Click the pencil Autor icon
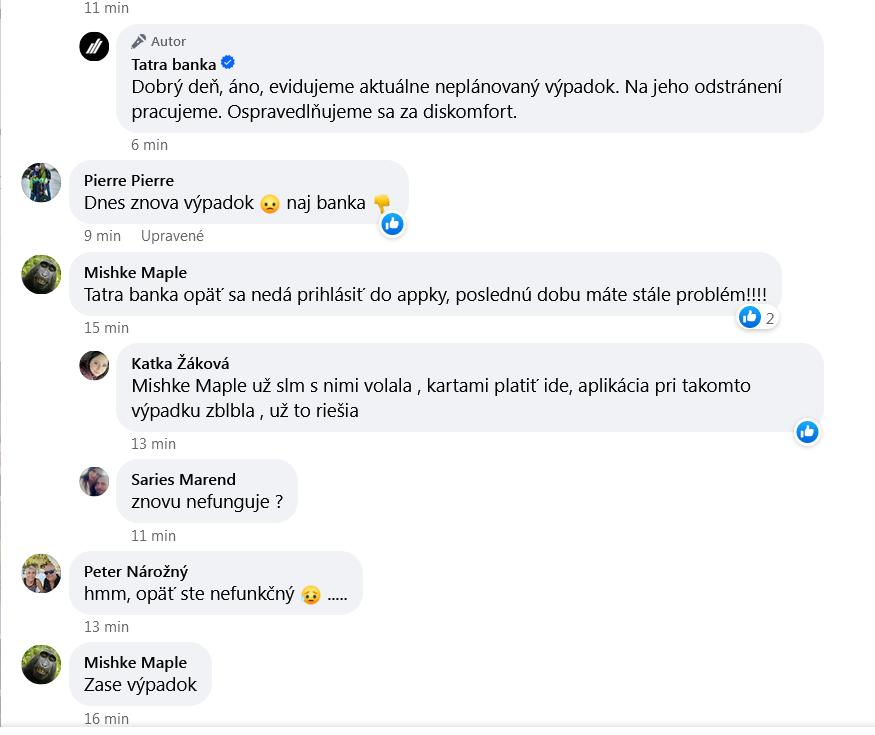 coord(139,41)
